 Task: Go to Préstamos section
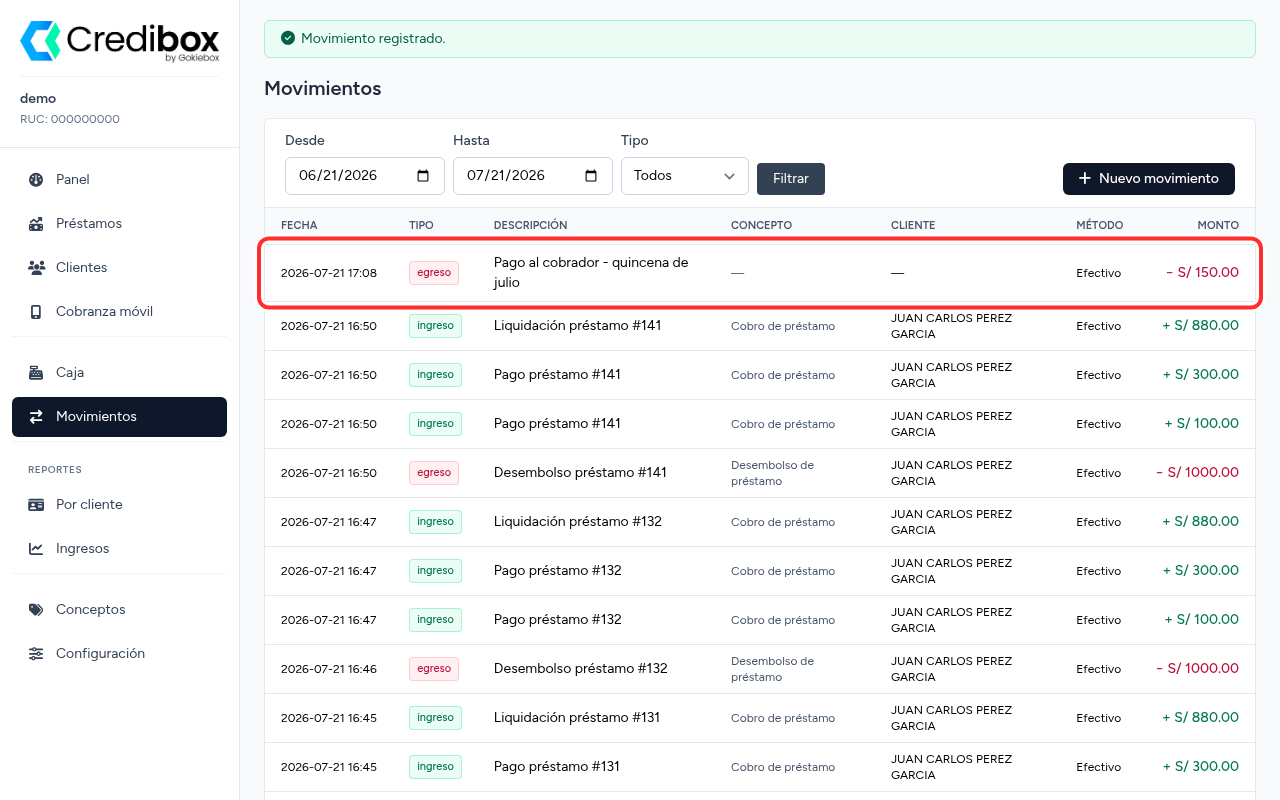click(119, 224)
